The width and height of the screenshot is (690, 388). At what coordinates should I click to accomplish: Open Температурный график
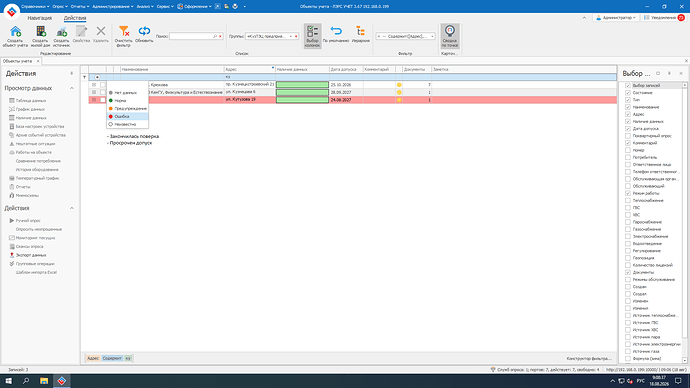click(x=37, y=178)
